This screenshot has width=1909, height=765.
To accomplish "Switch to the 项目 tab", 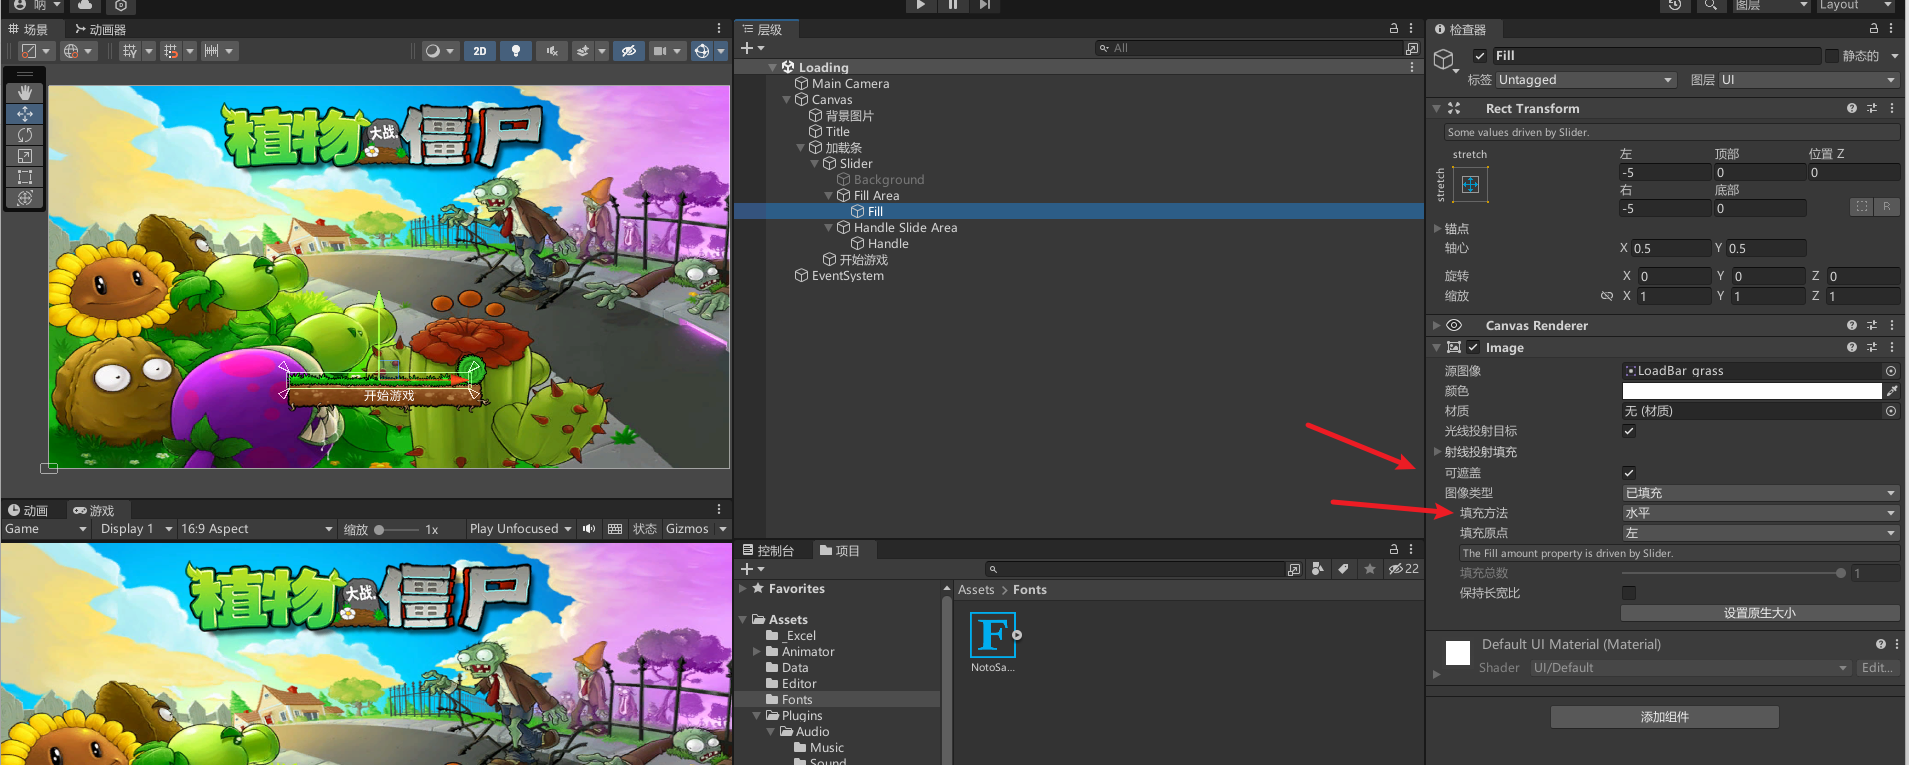I will 840,551.
